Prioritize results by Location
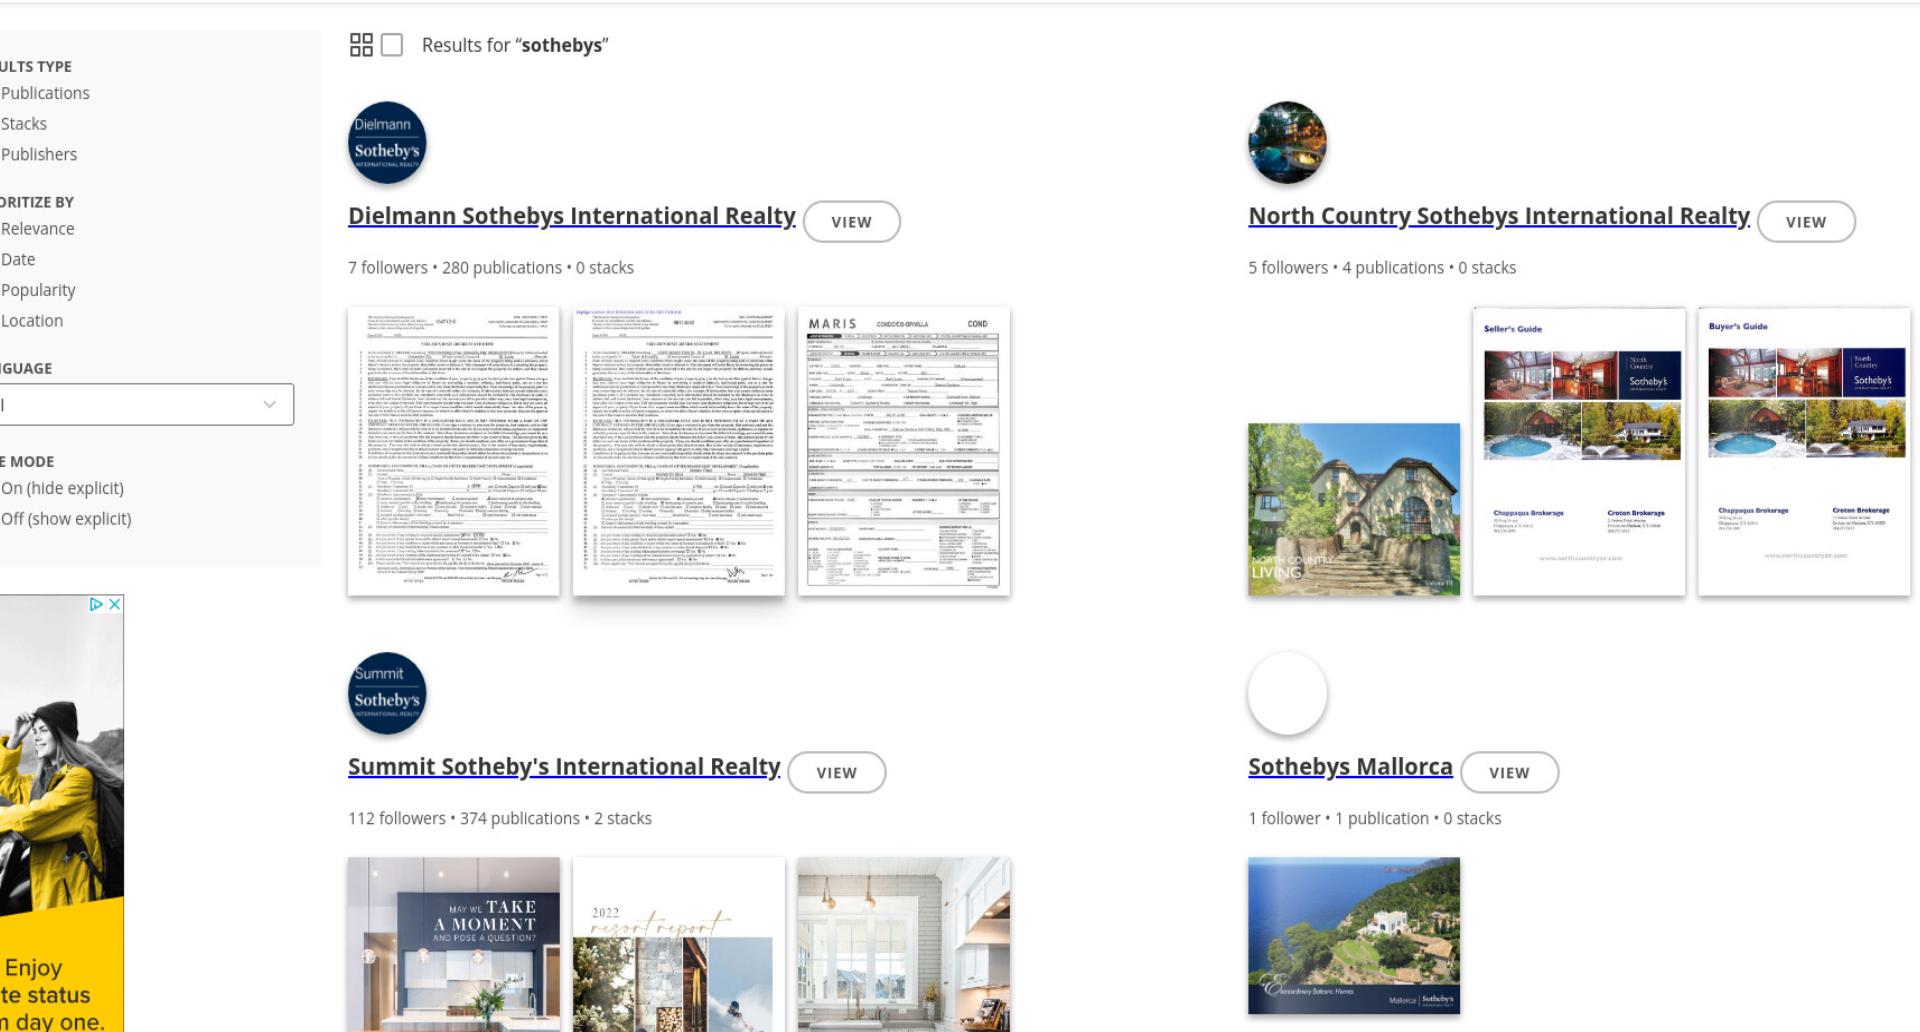 [32, 320]
